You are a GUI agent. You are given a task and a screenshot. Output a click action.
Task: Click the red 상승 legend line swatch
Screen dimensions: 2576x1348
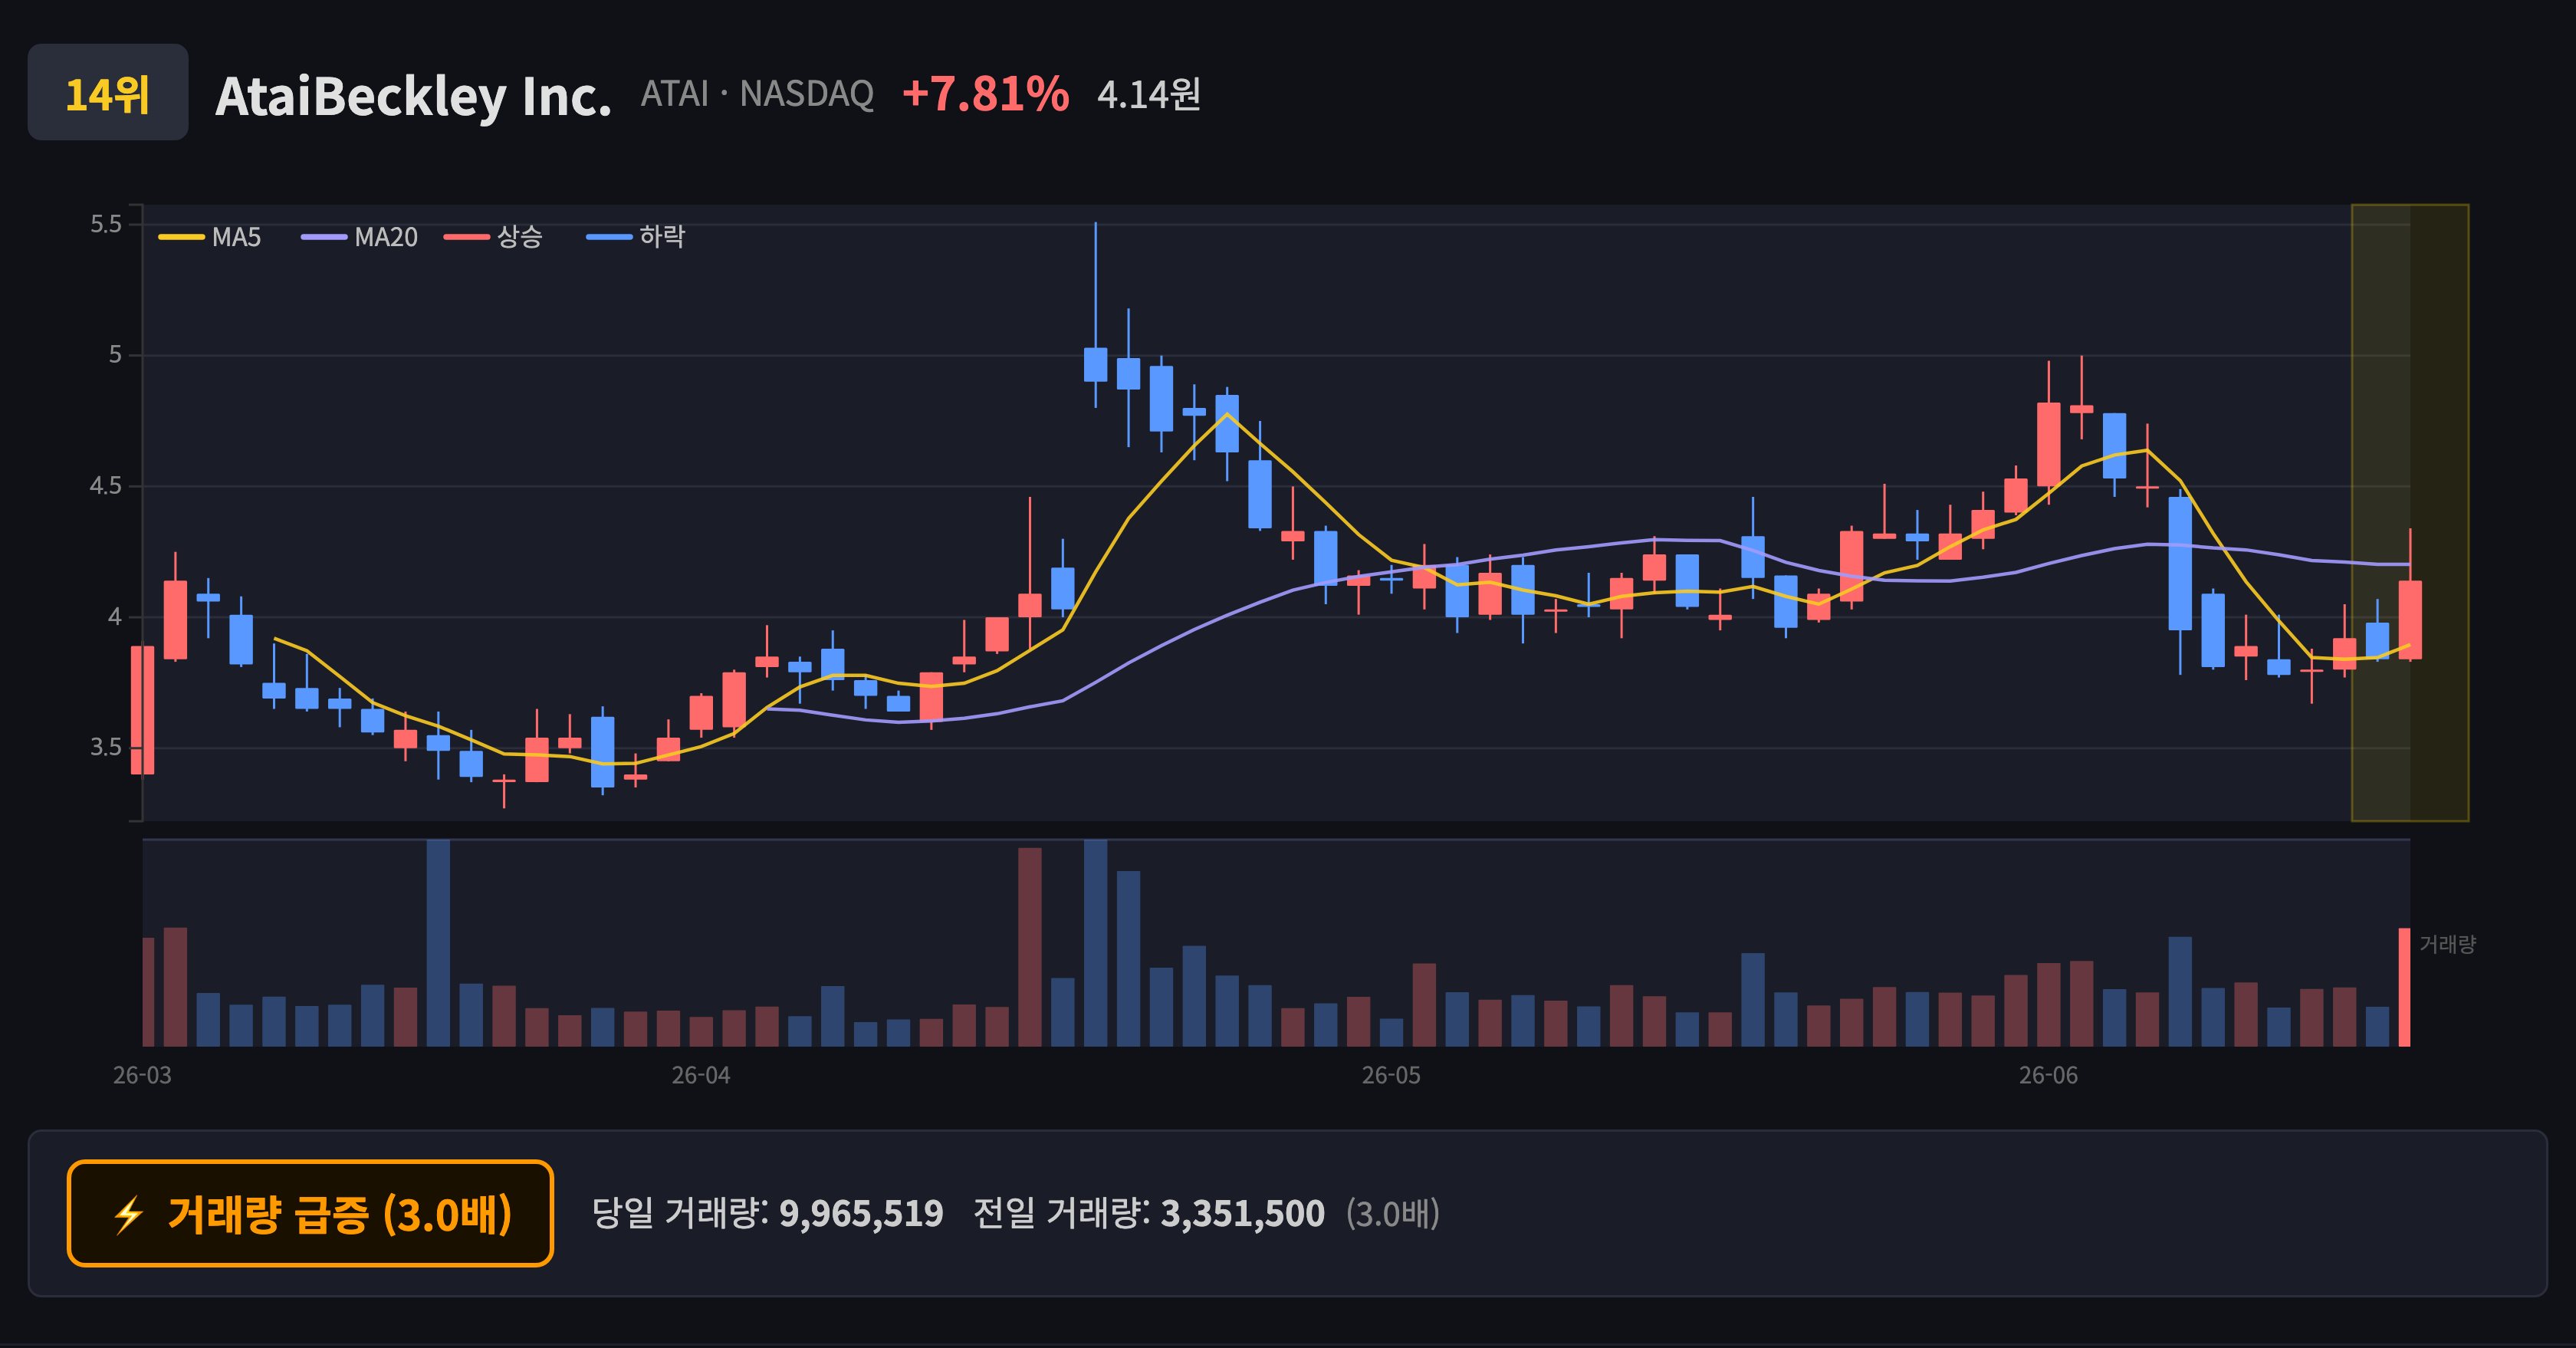point(466,237)
